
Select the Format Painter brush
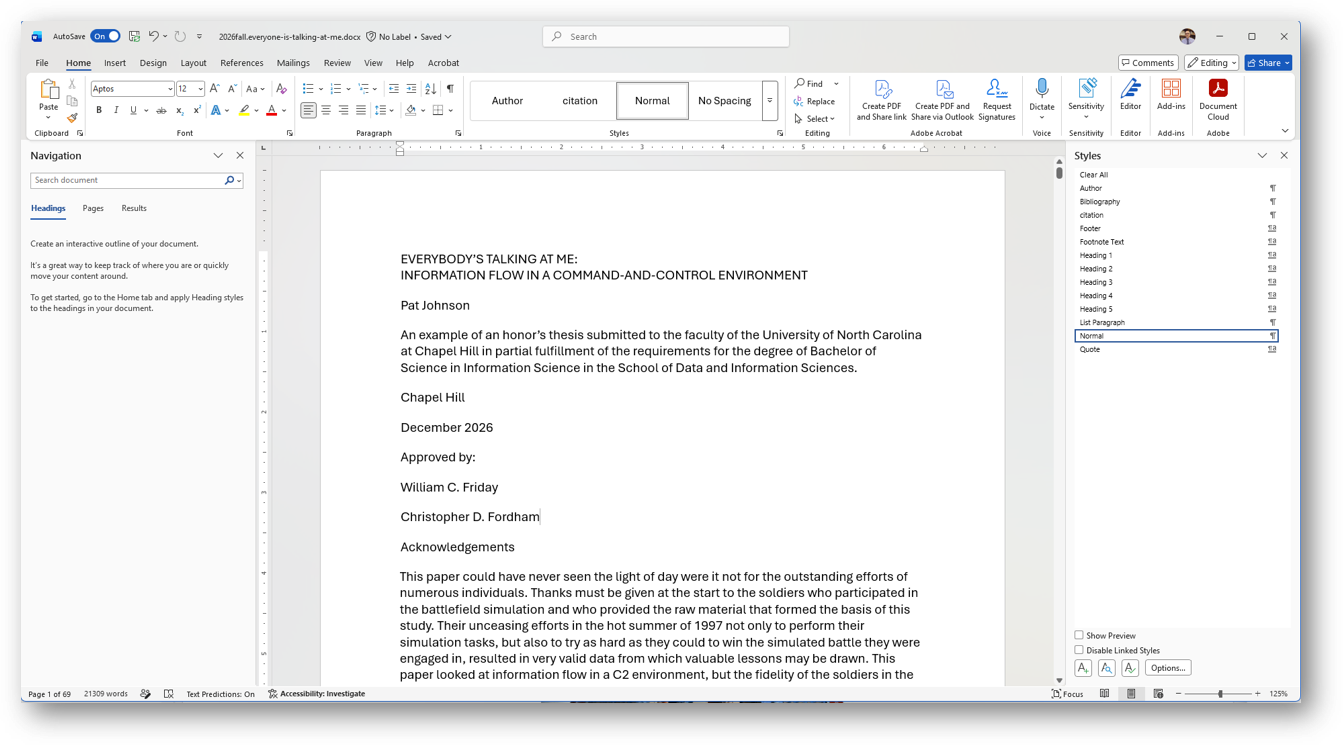pyautogui.click(x=72, y=118)
